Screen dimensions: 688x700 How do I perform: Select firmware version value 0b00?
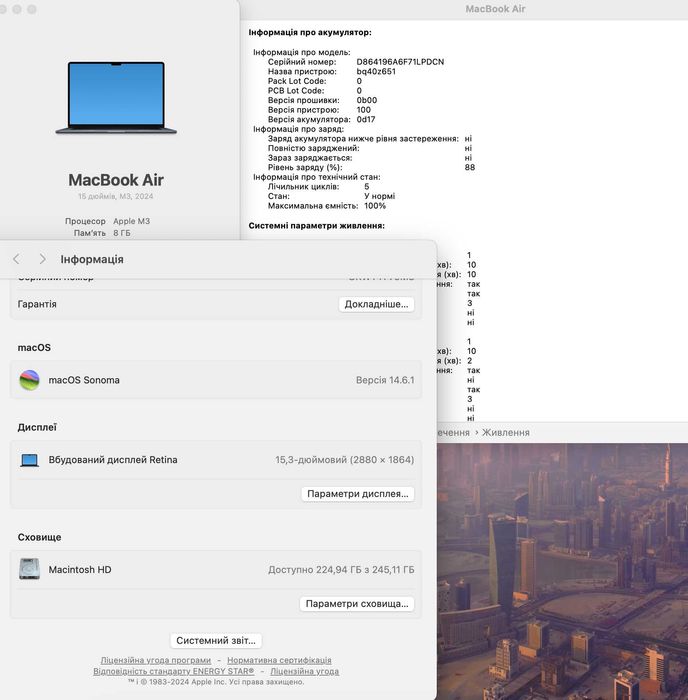point(367,100)
